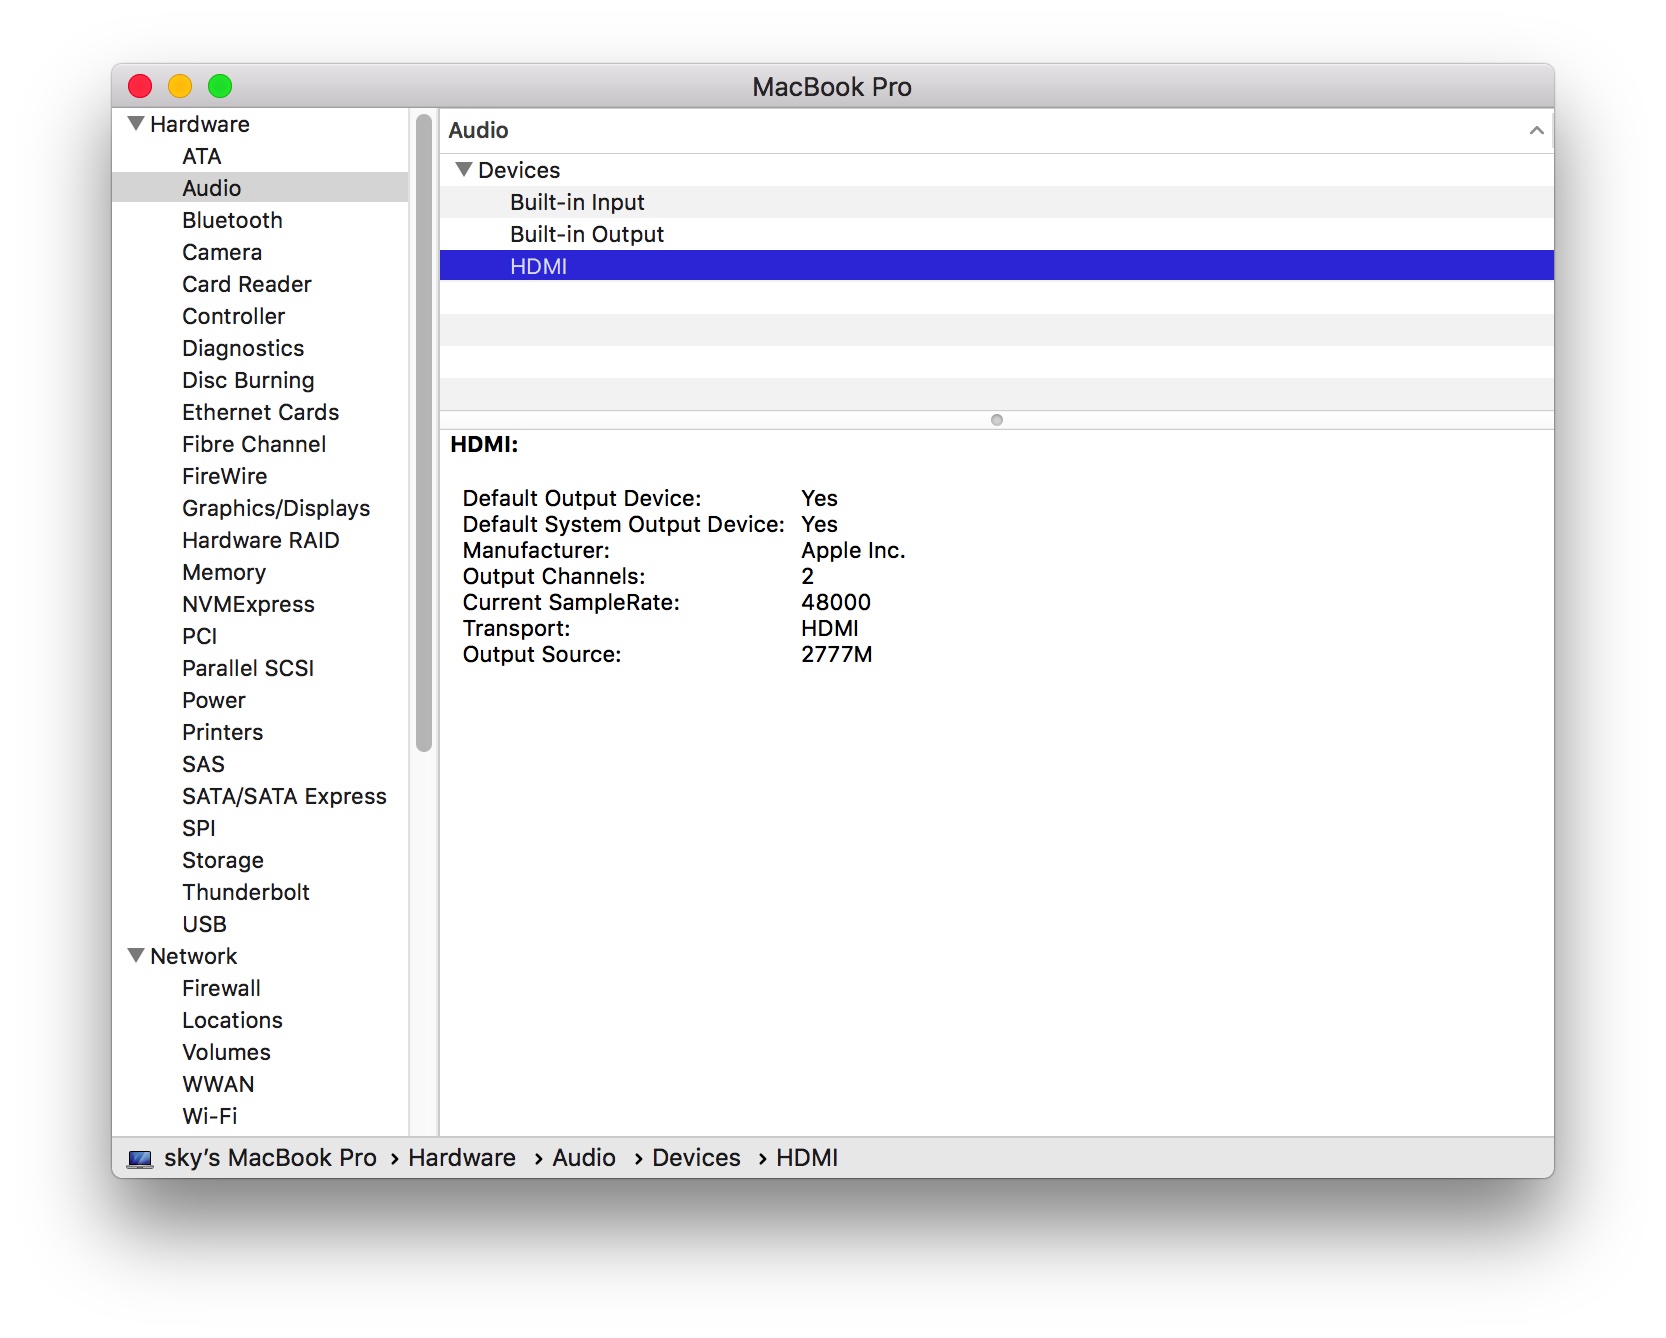Click the Audio column sort chevron
This screenshot has width=1666, height=1338.
point(1536,130)
